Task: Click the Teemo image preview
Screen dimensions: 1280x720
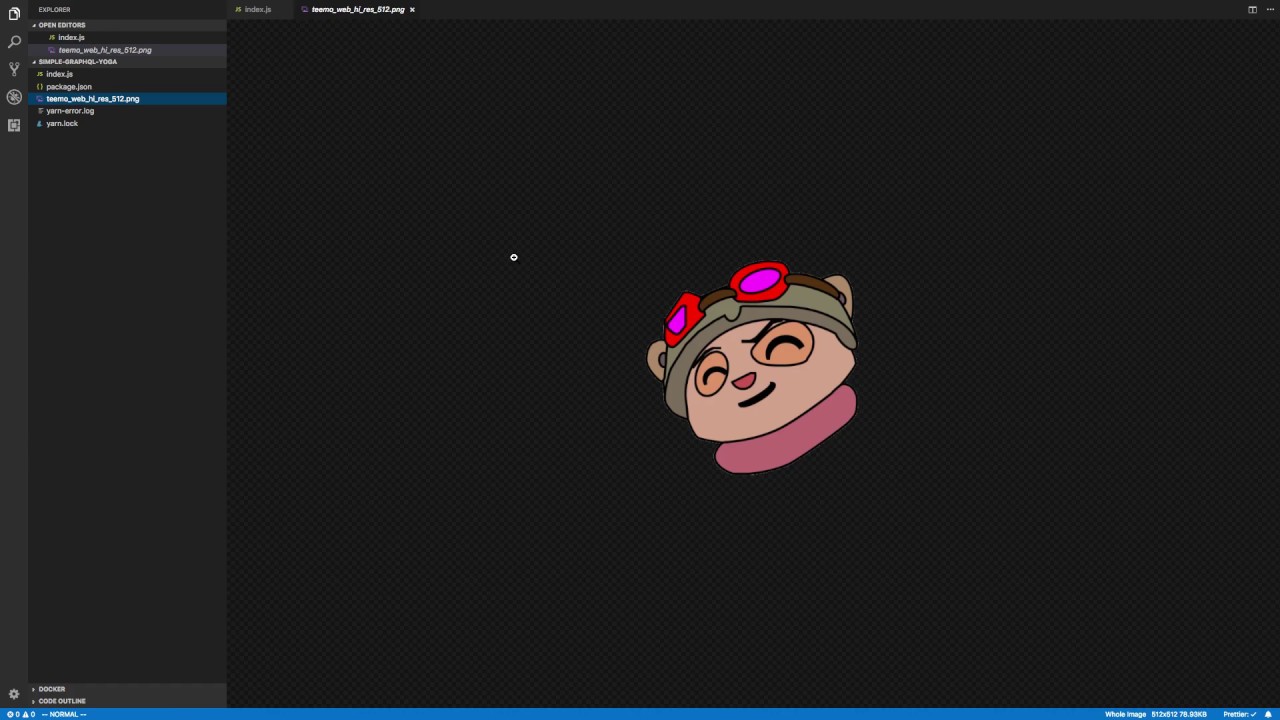Action: [x=753, y=367]
